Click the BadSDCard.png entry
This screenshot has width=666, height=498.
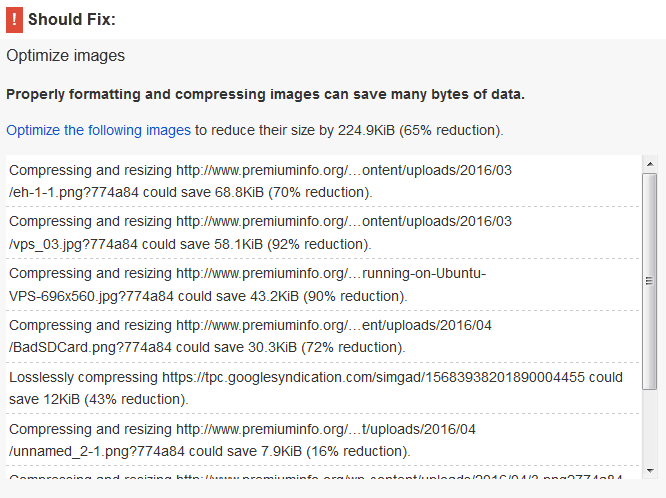(323, 336)
